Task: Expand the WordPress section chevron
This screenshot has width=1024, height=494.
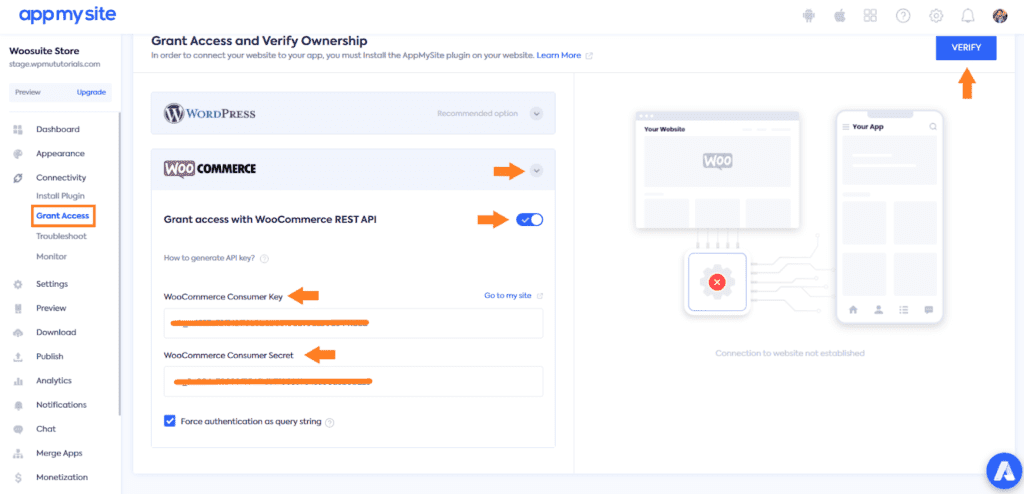Action: (536, 114)
